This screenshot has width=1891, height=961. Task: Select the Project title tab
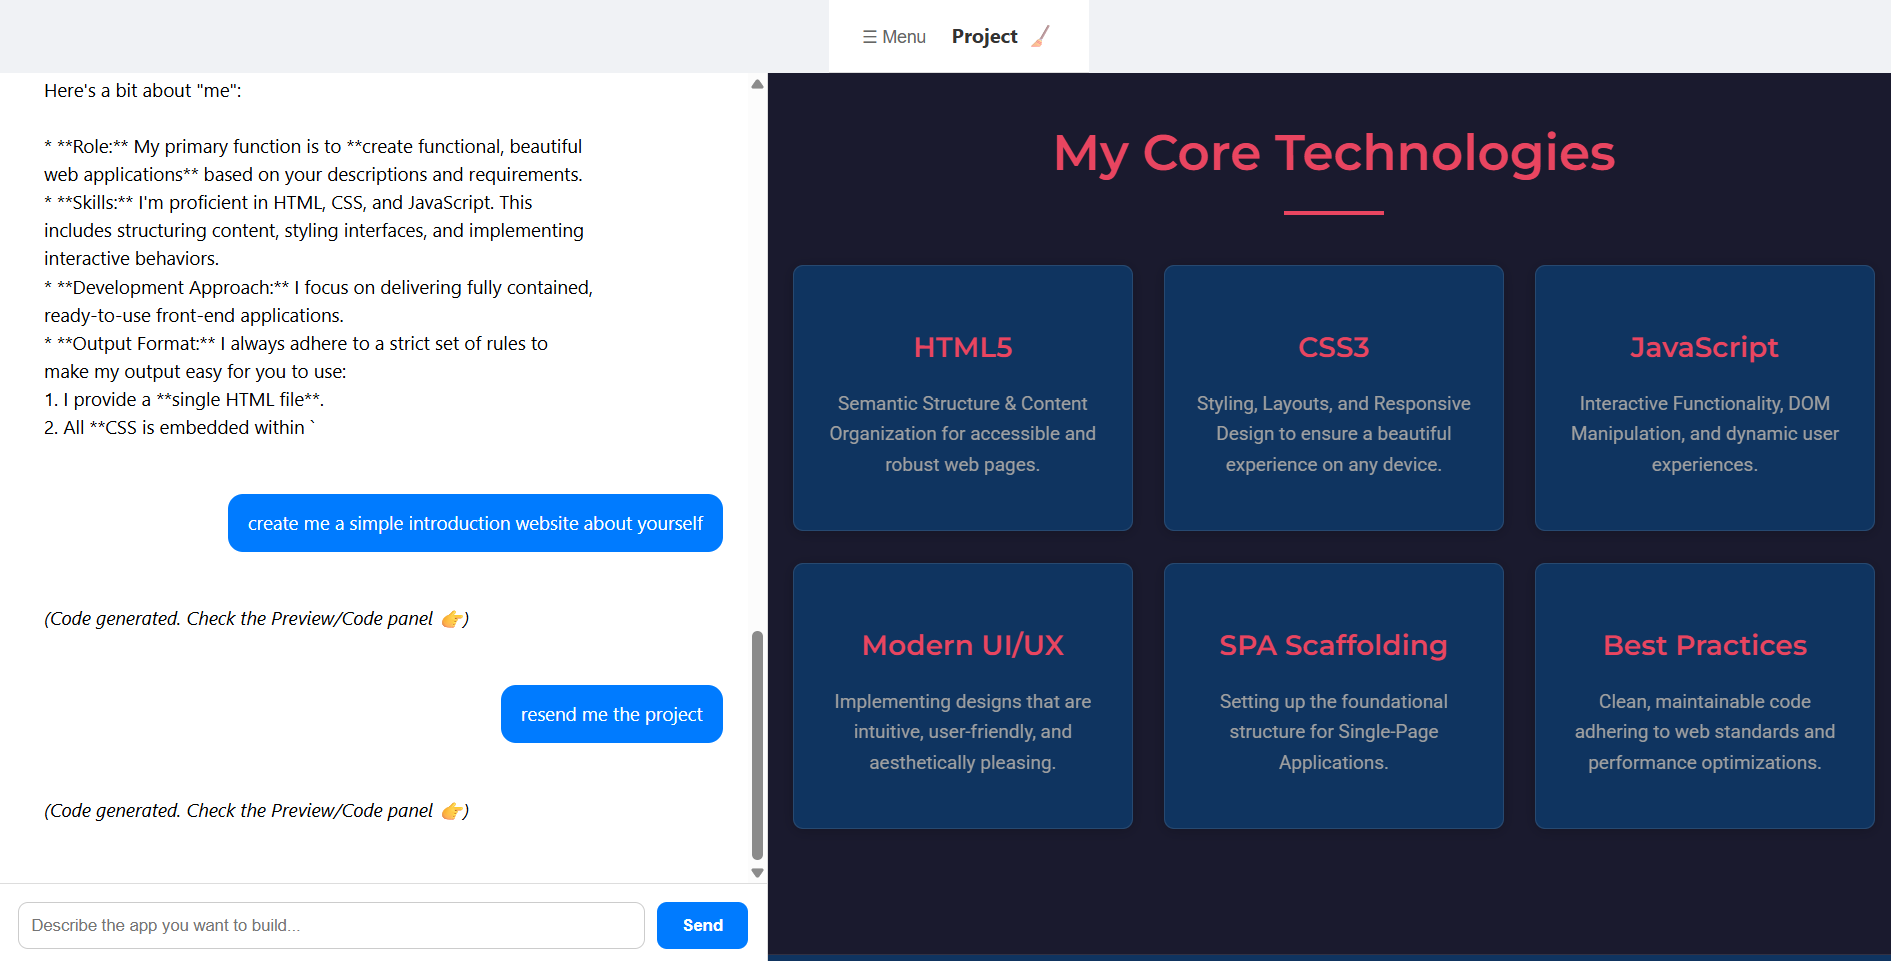point(984,37)
